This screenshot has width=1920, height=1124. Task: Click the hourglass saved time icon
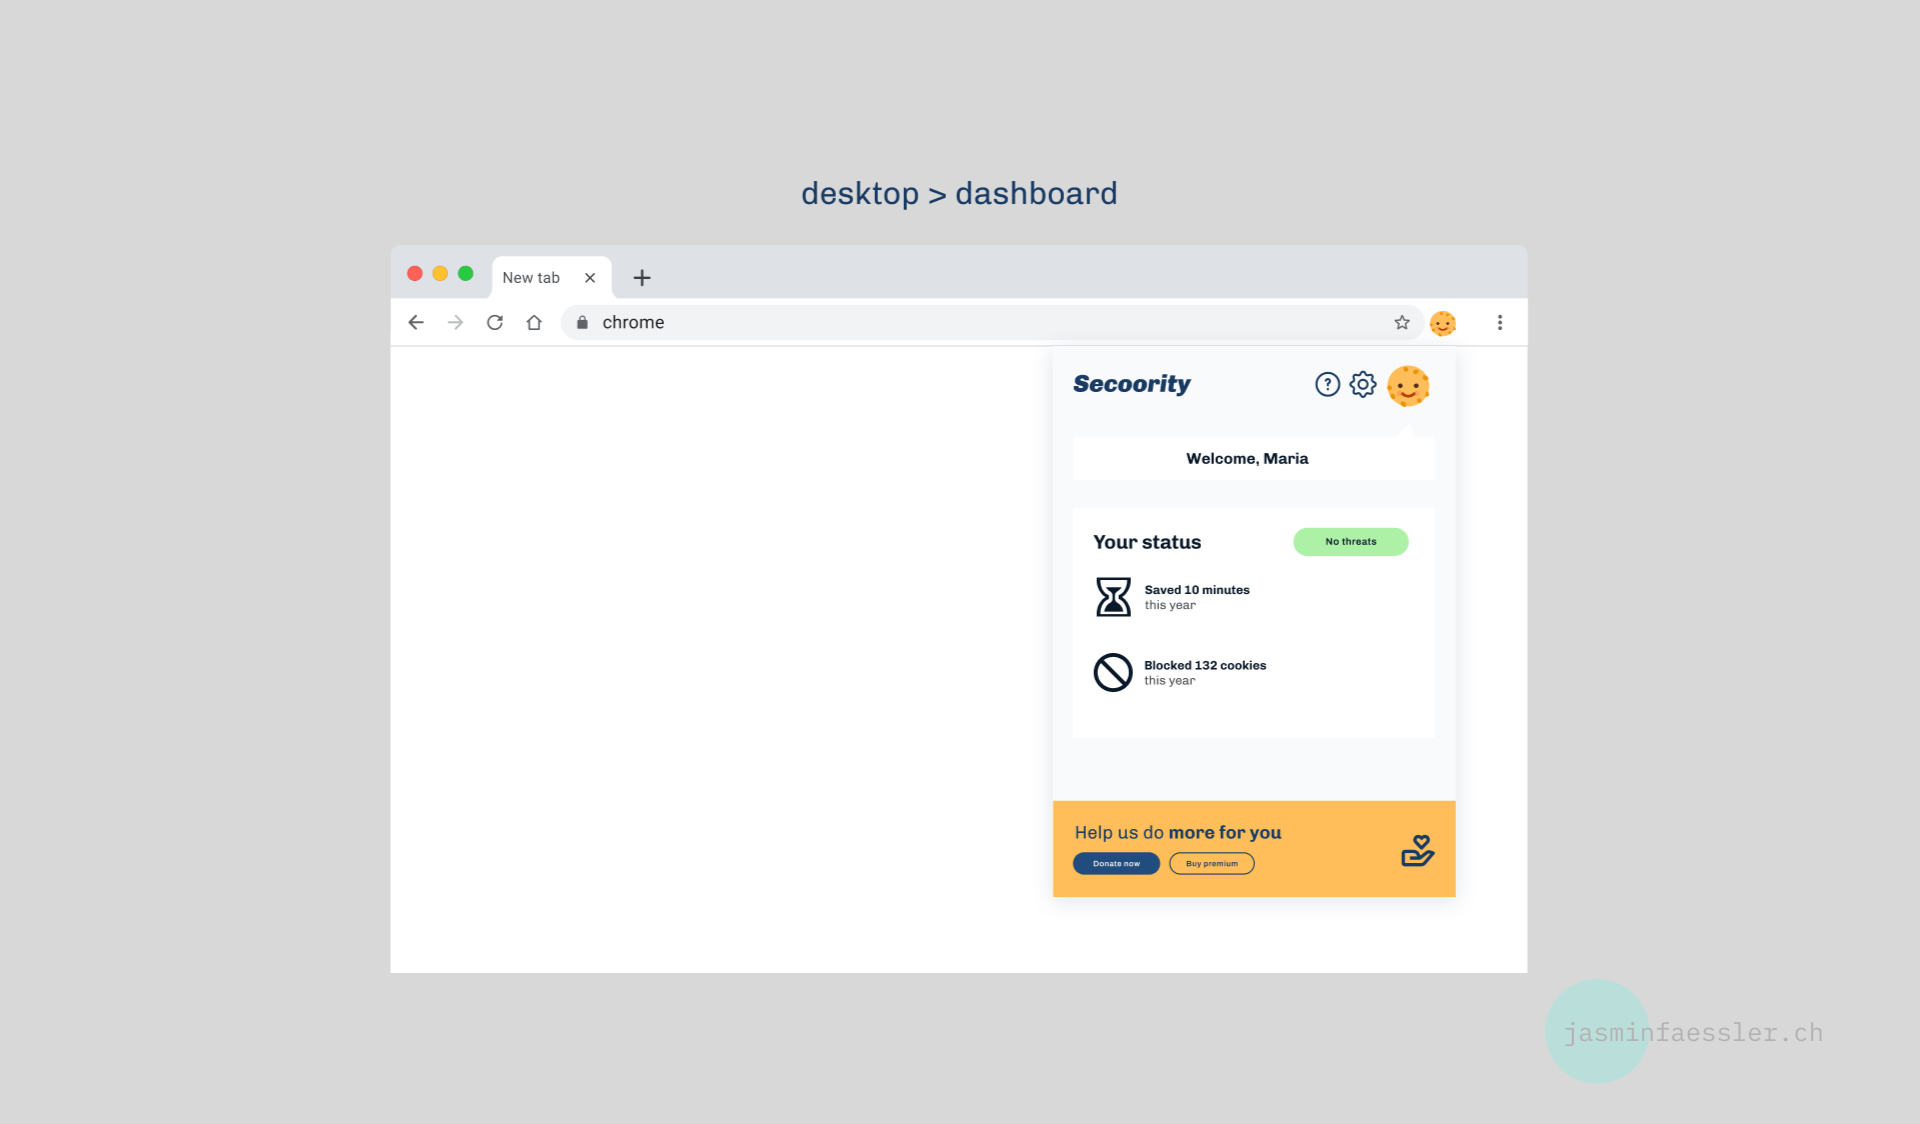tap(1113, 597)
